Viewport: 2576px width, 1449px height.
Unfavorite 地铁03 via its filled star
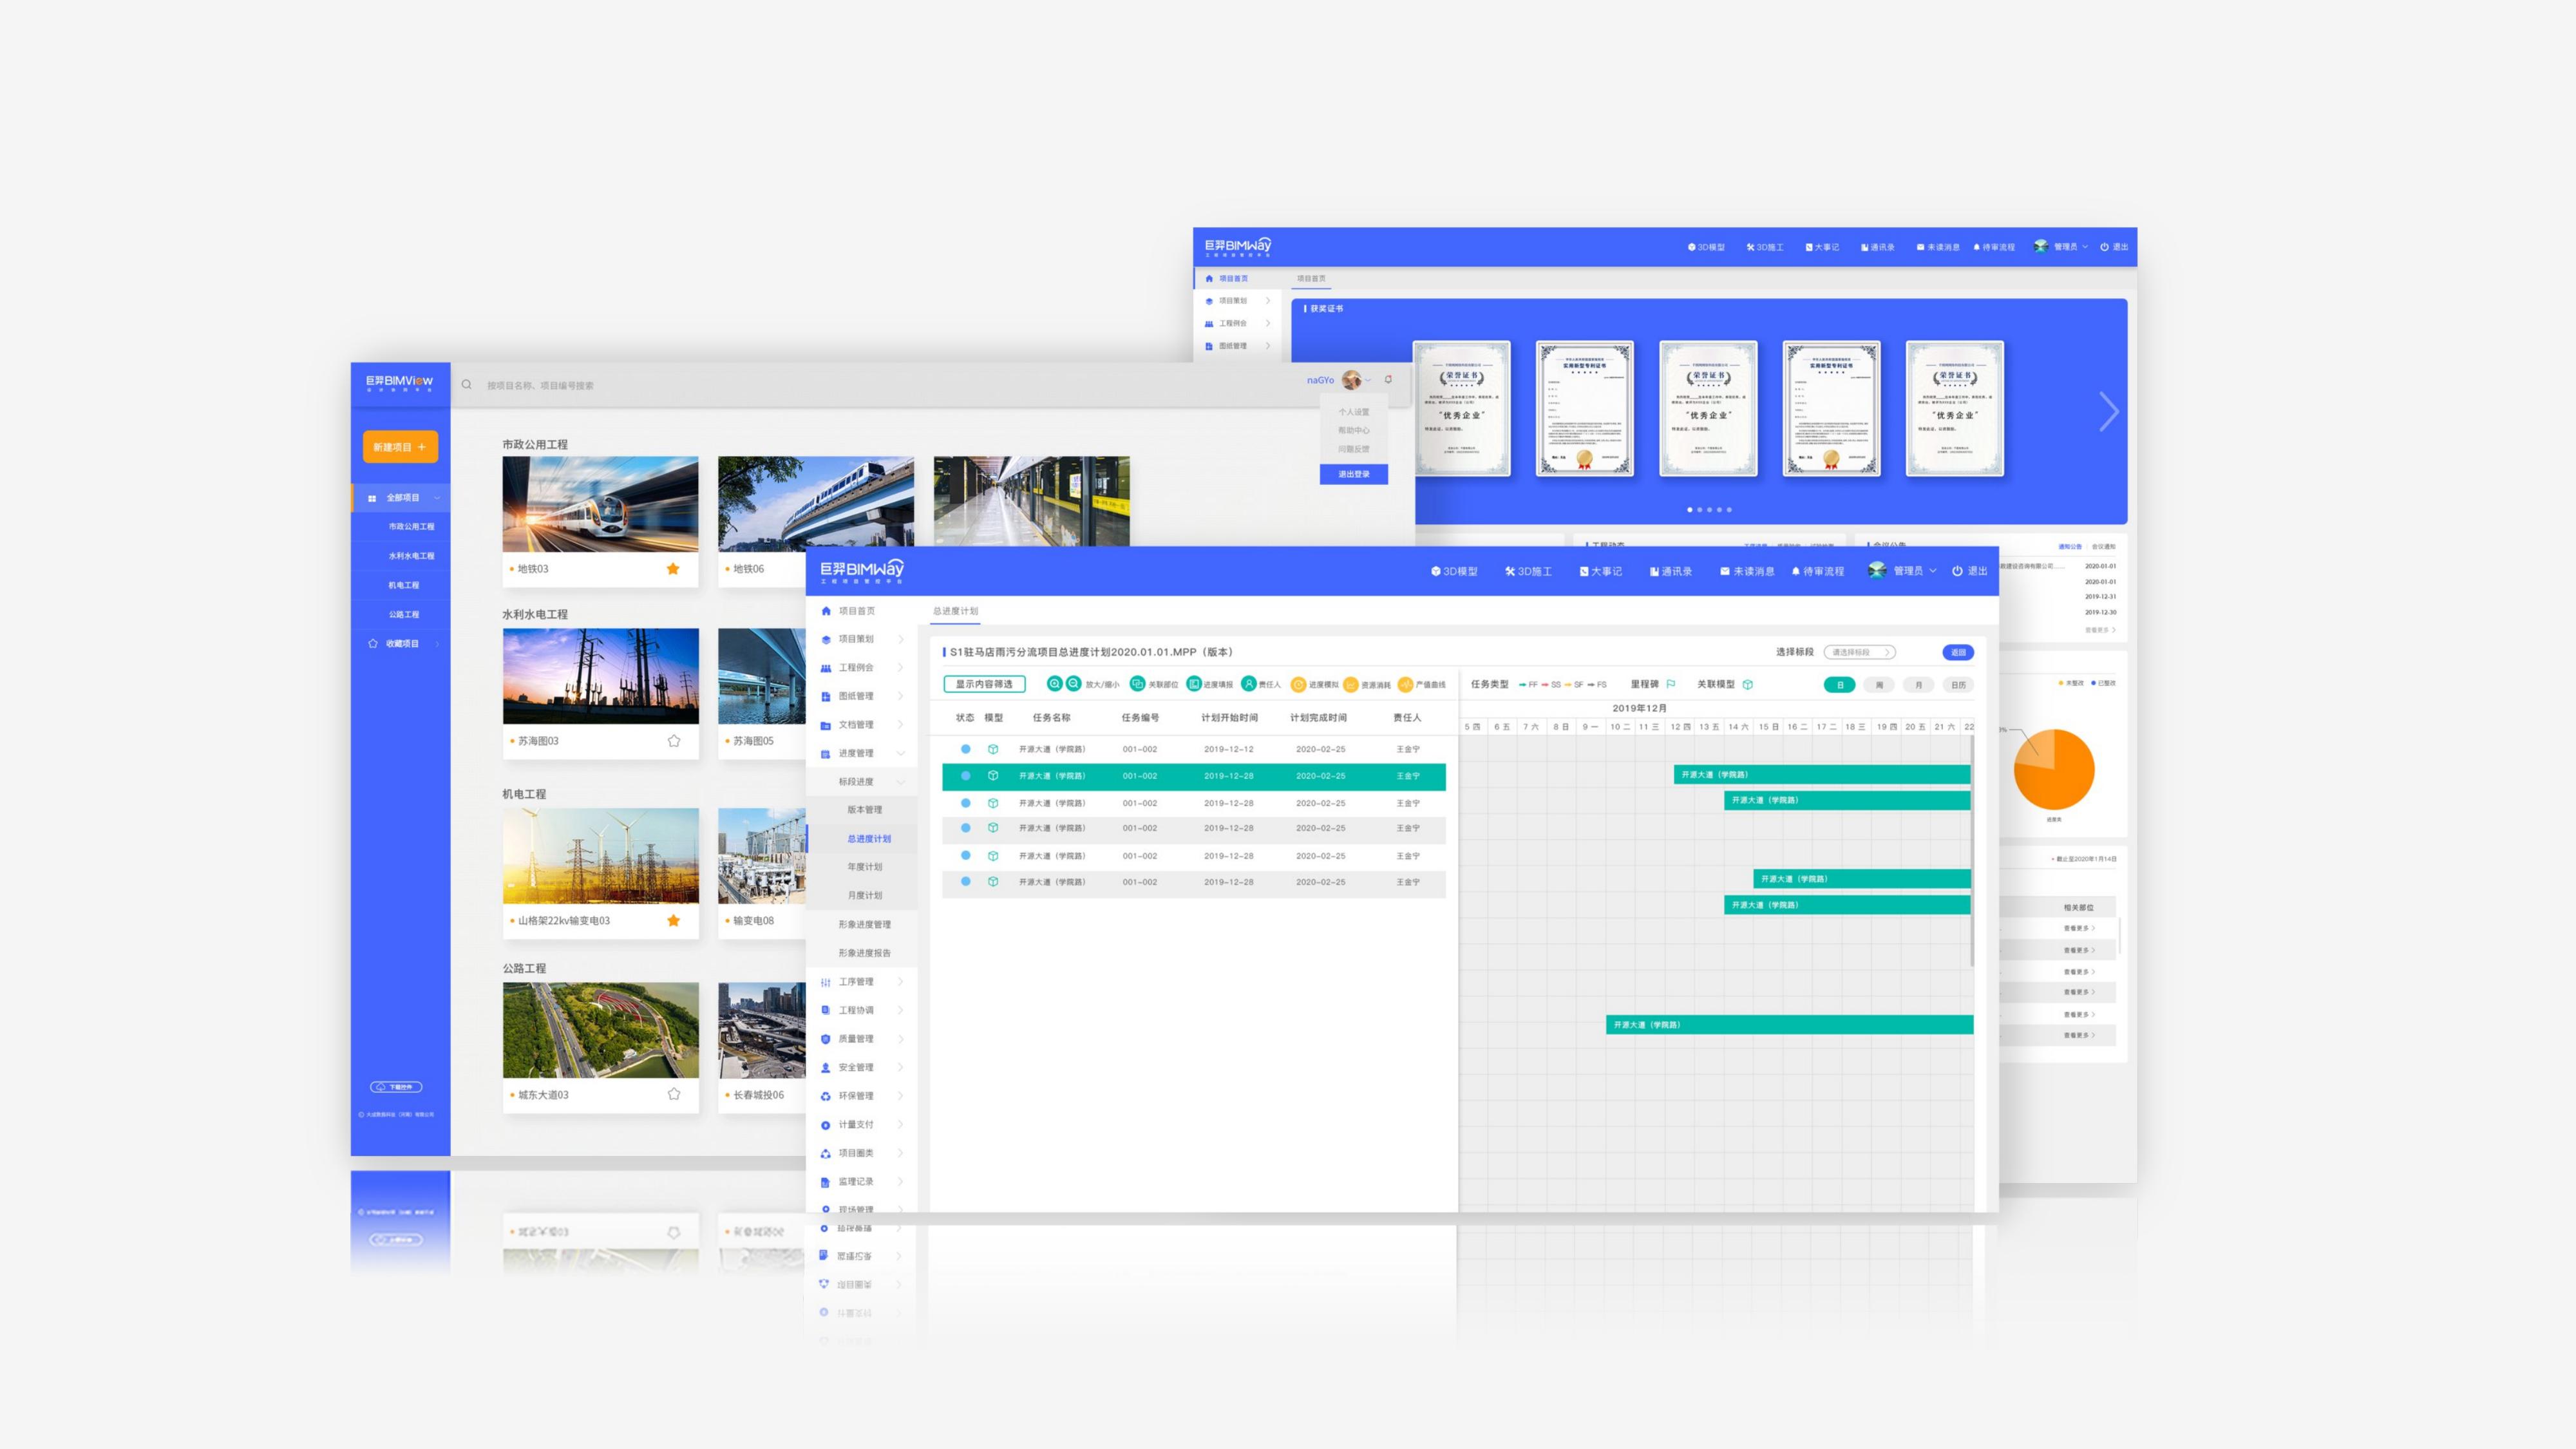[x=673, y=569]
